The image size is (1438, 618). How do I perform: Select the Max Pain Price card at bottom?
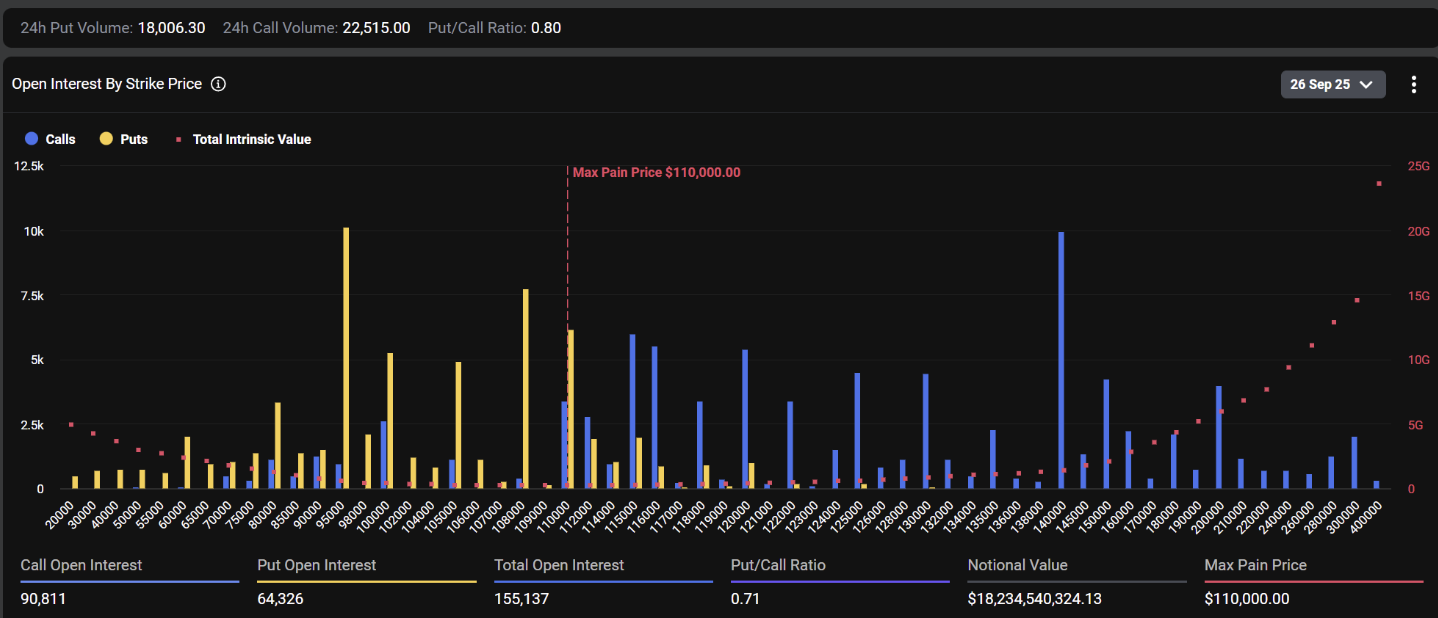click(1313, 582)
